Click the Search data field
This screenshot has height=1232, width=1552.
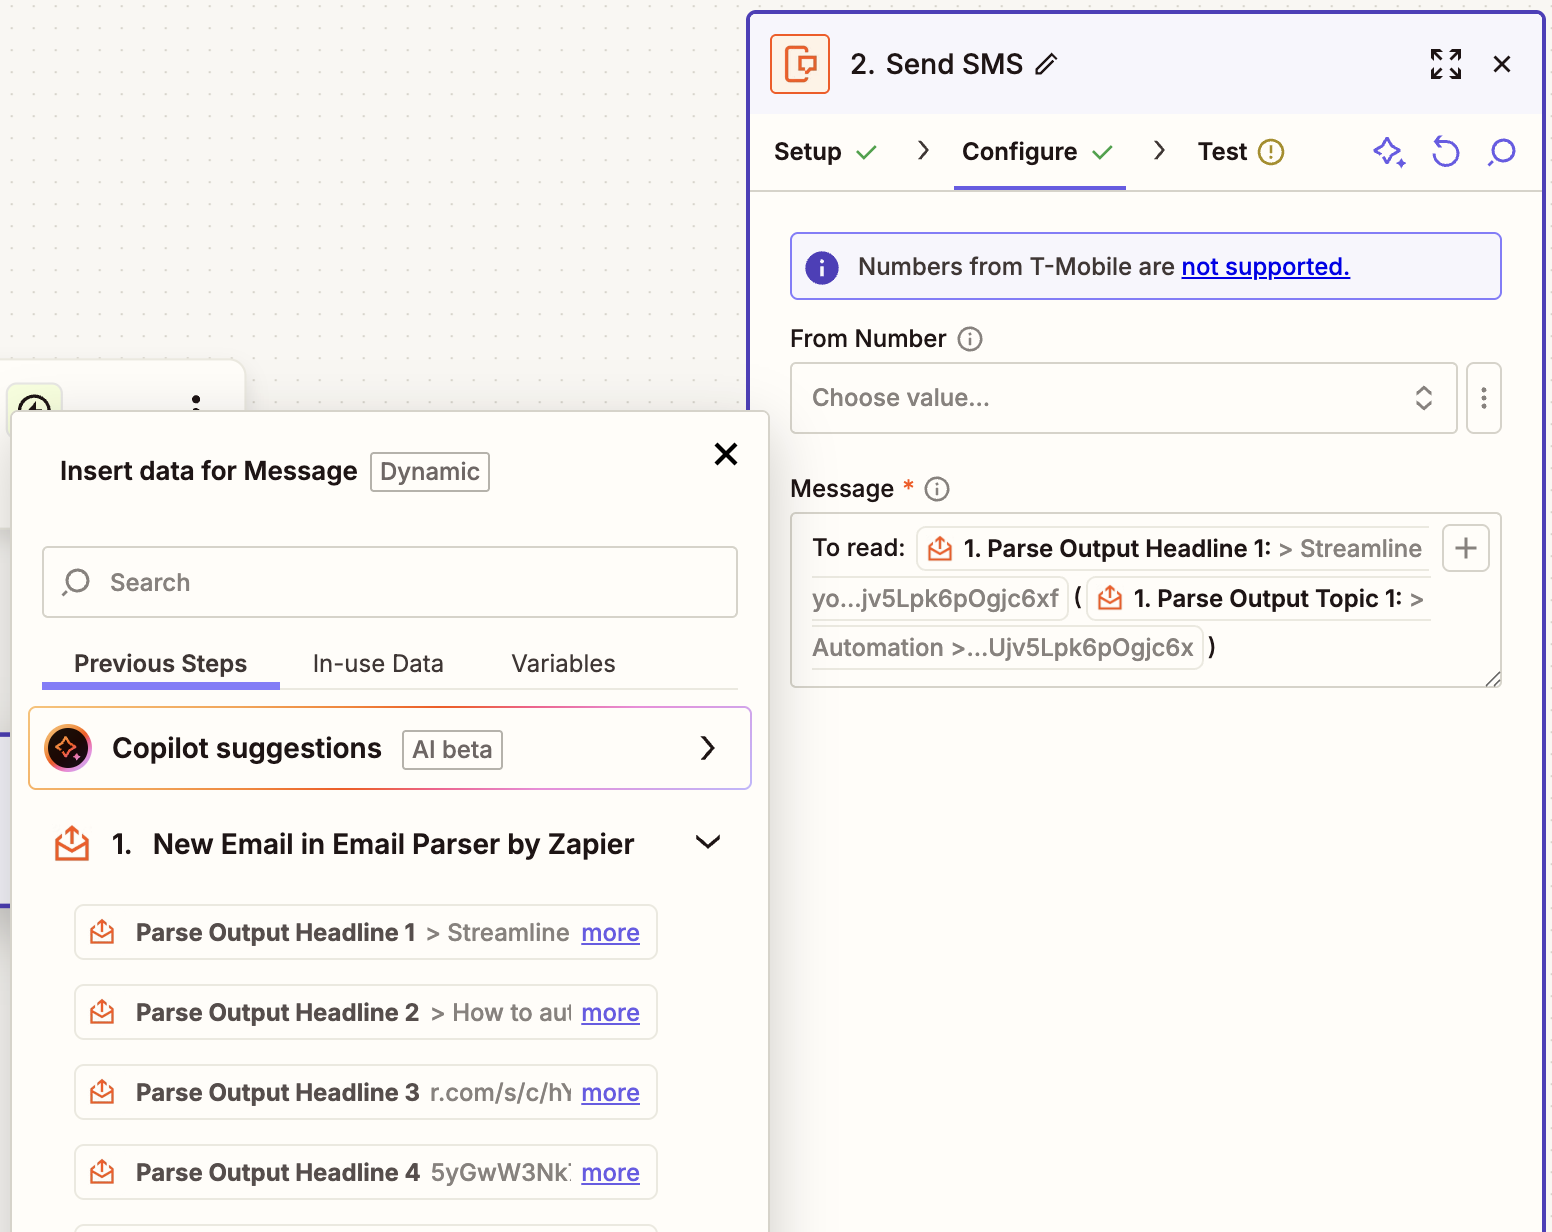tap(390, 582)
